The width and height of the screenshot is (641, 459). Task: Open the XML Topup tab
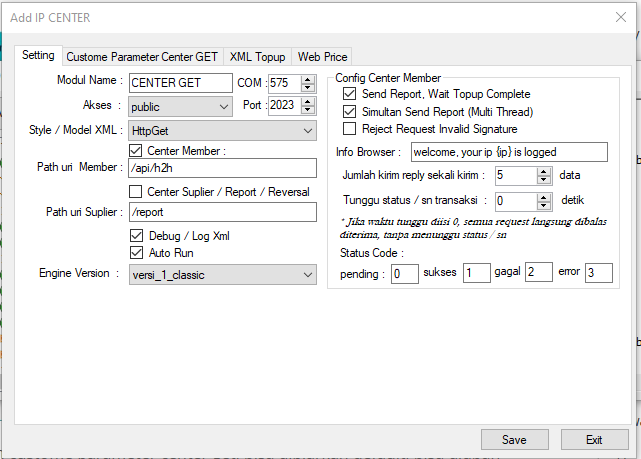coord(257,57)
